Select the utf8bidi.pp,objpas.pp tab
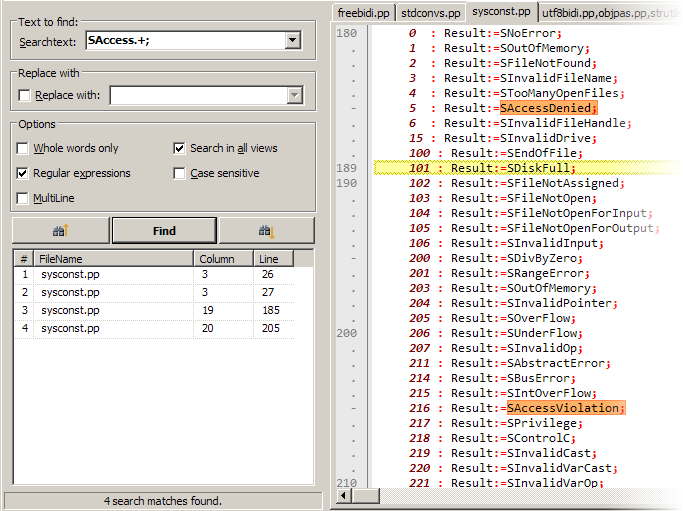The image size is (683, 511). click(607, 13)
